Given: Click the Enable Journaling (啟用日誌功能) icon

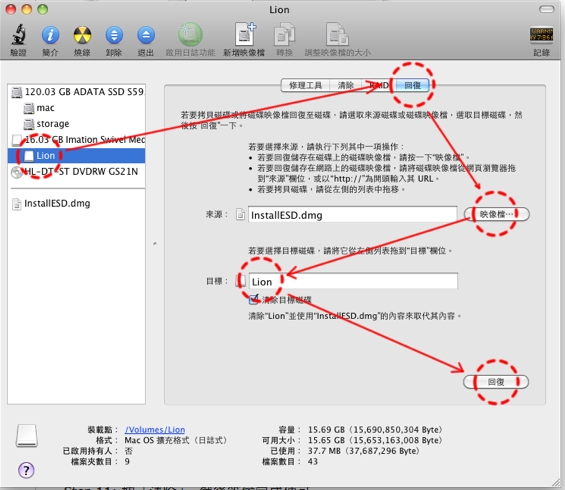Looking at the screenshot, I should [x=190, y=35].
